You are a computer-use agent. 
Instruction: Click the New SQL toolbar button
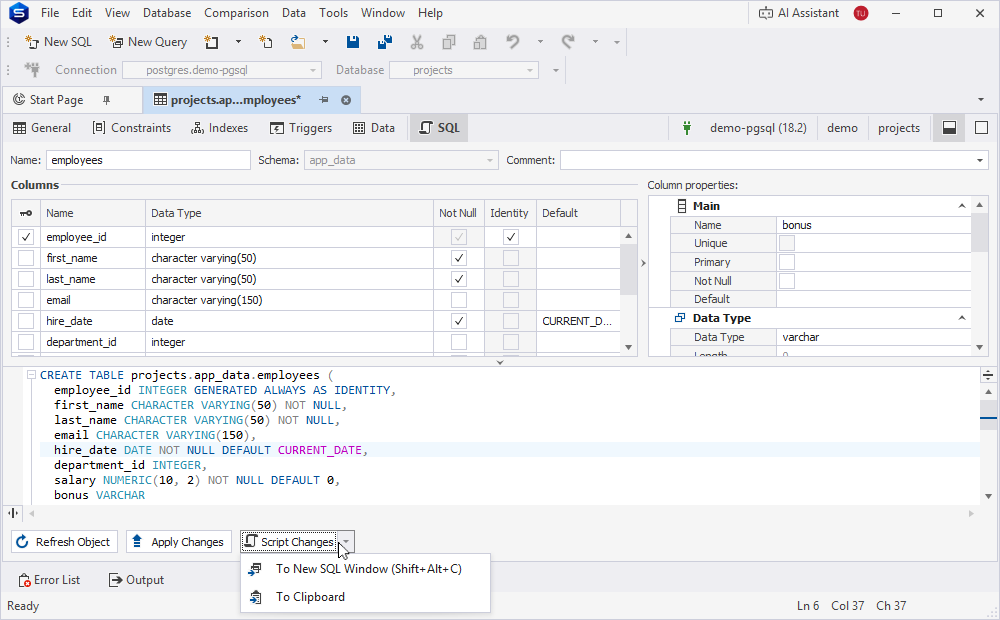click(x=58, y=42)
